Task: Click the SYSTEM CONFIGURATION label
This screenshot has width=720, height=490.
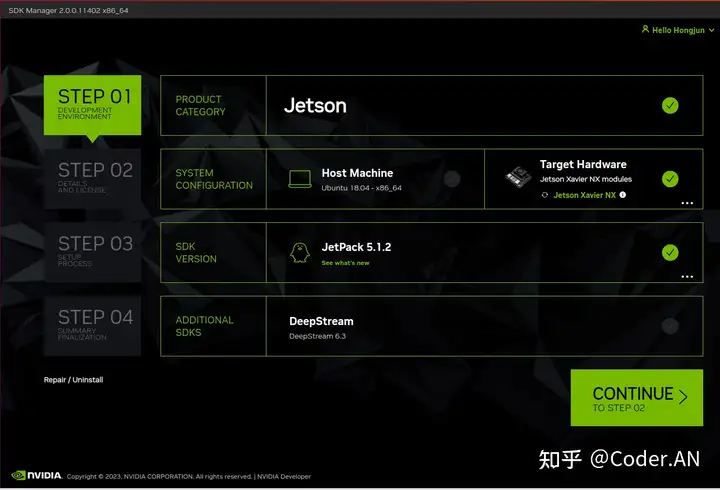Action: tap(214, 179)
